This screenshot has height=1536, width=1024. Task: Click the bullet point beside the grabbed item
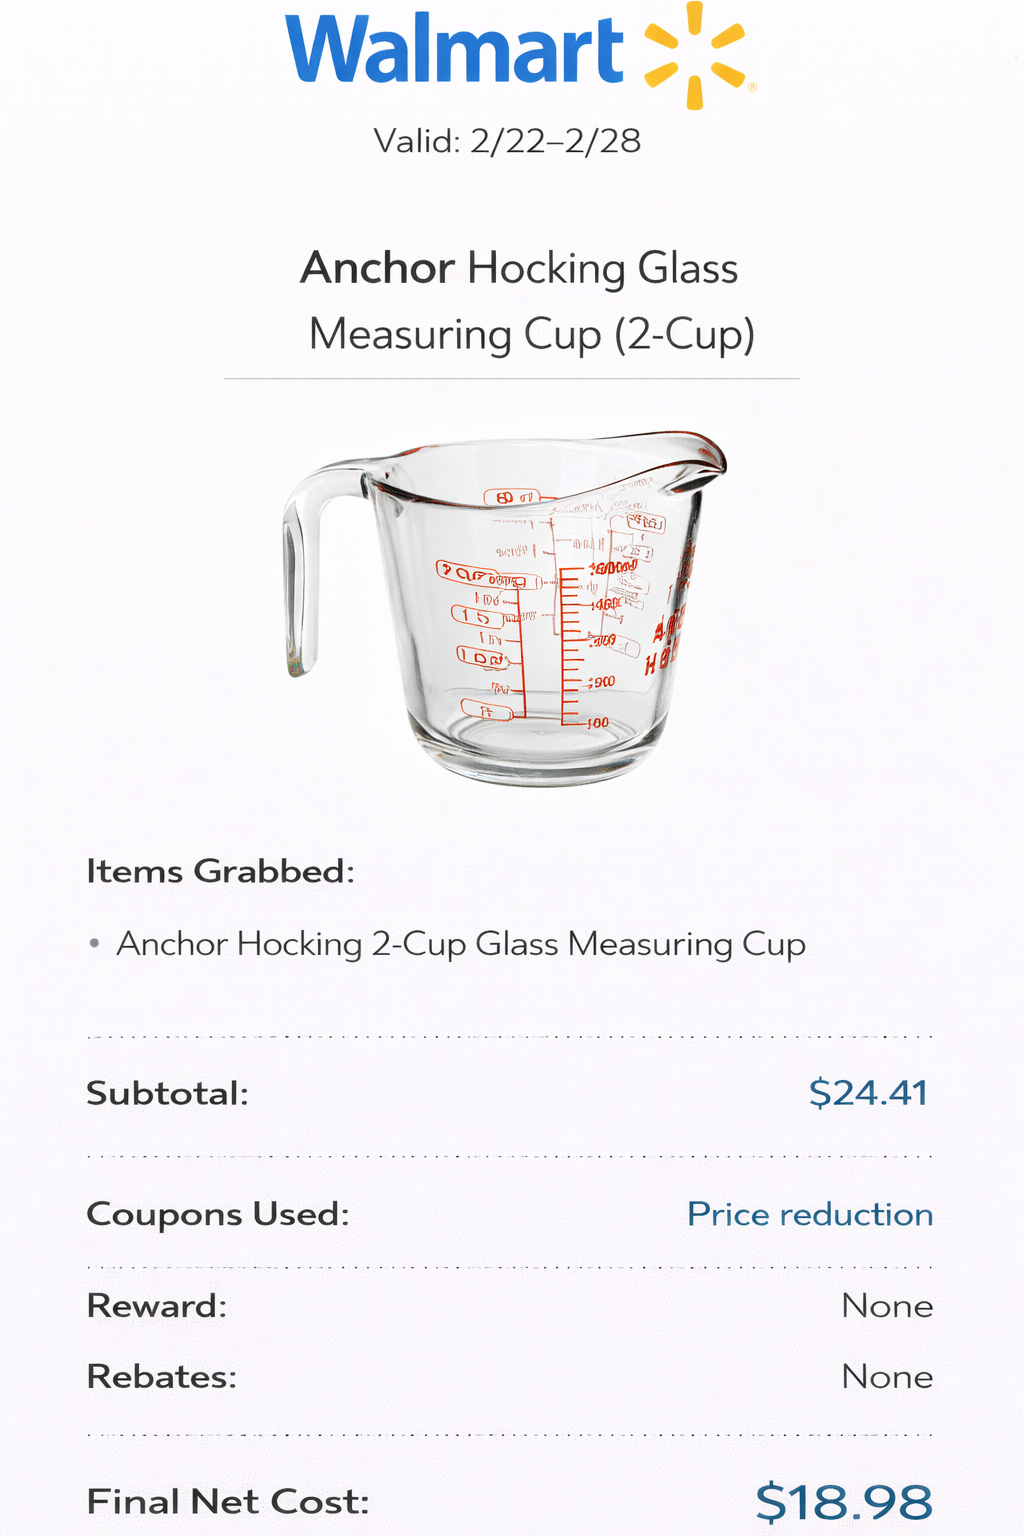(x=94, y=943)
